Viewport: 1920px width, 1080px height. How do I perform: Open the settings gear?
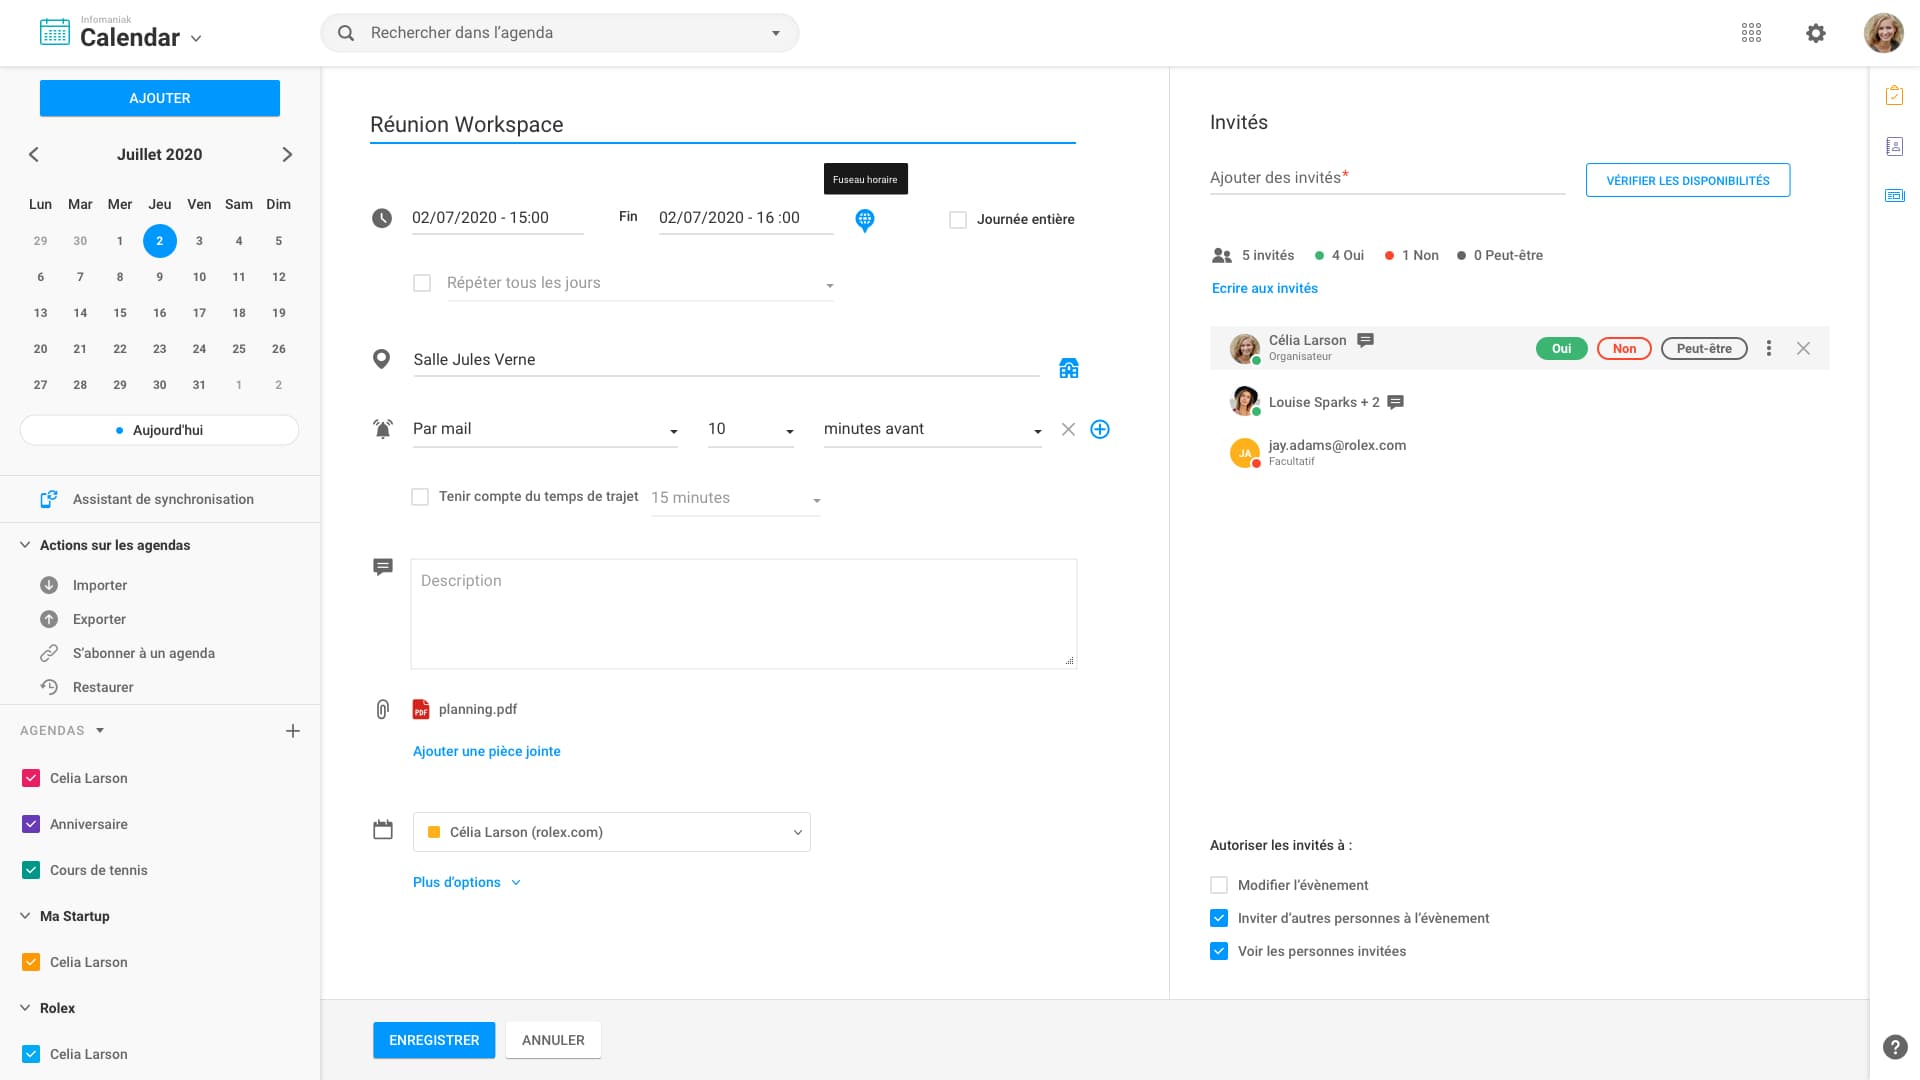tap(1816, 33)
